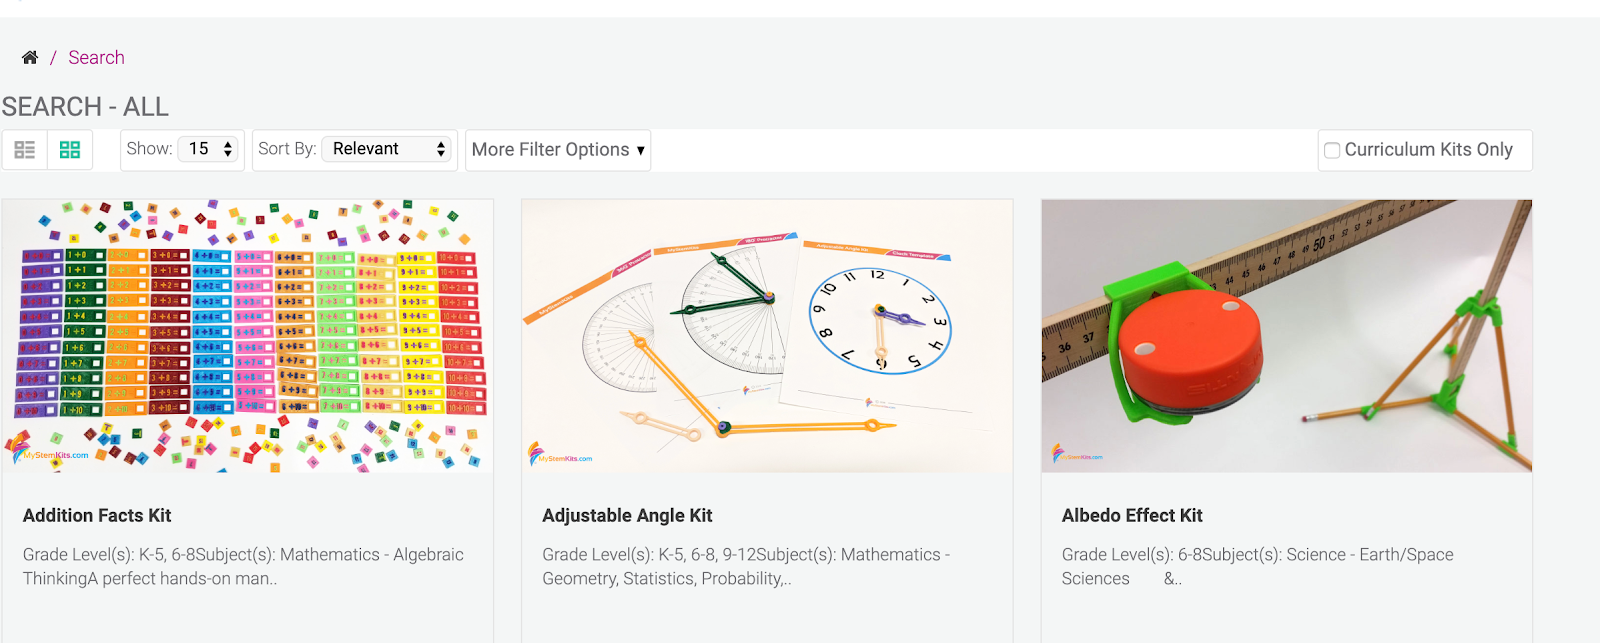Switch to grid view layout

[70, 150]
